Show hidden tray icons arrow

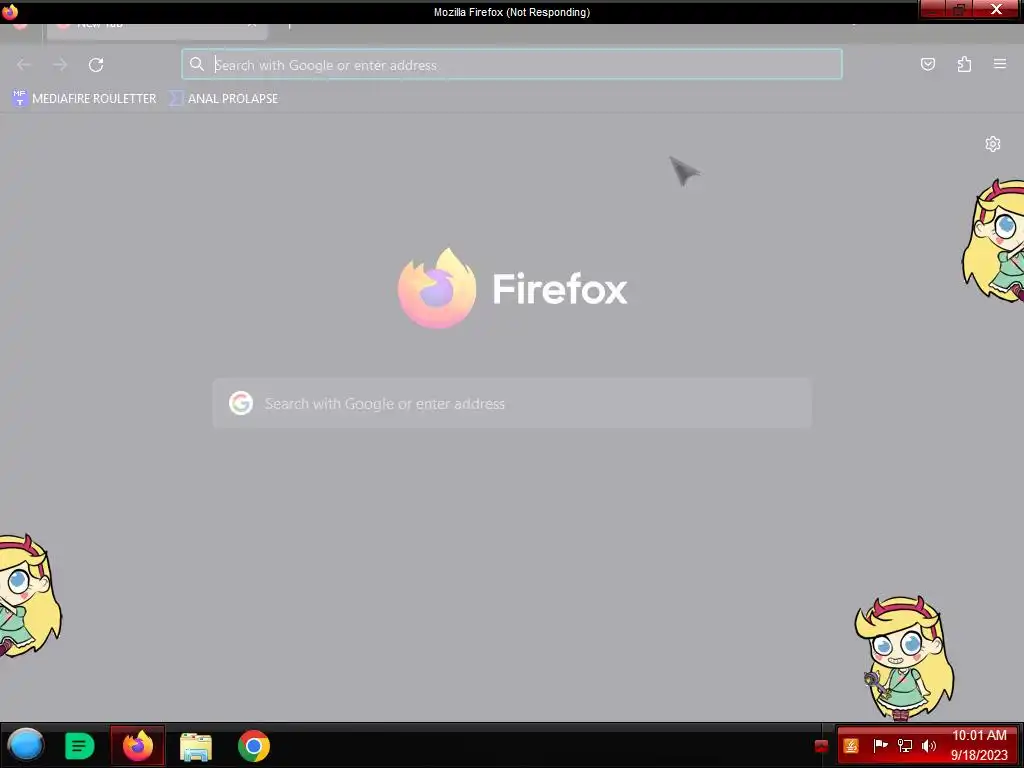(x=821, y=746)
